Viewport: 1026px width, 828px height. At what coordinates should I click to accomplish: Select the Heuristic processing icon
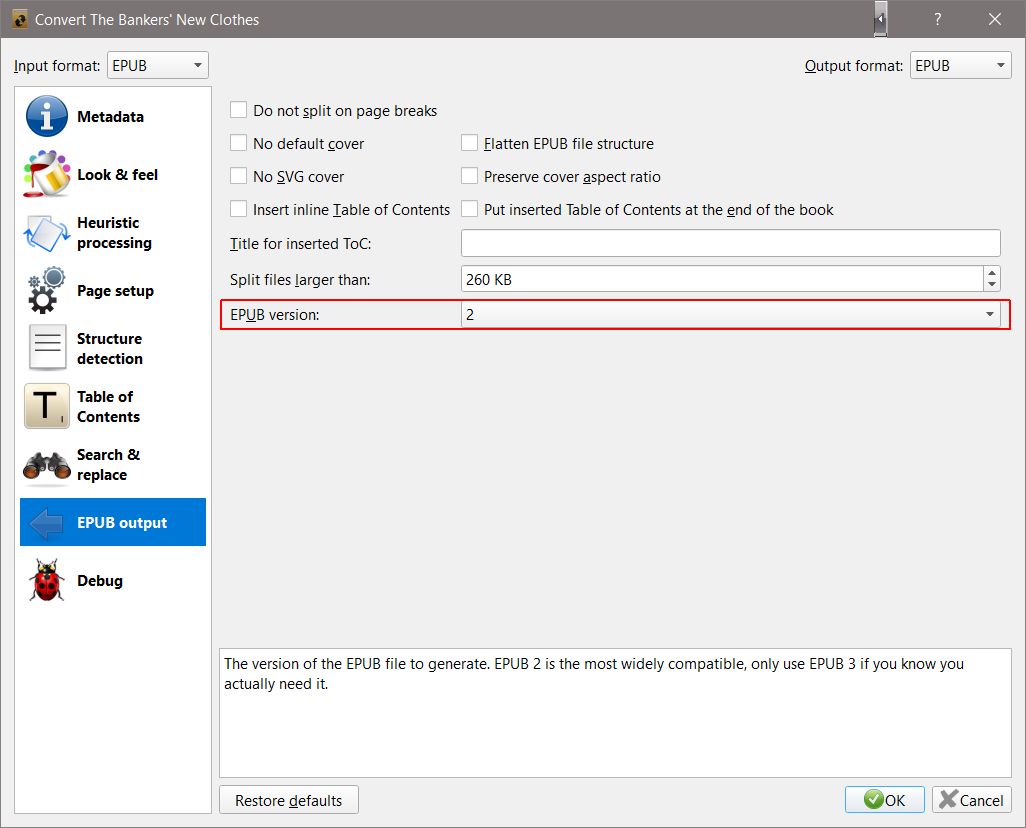click(x=46, y=233)
